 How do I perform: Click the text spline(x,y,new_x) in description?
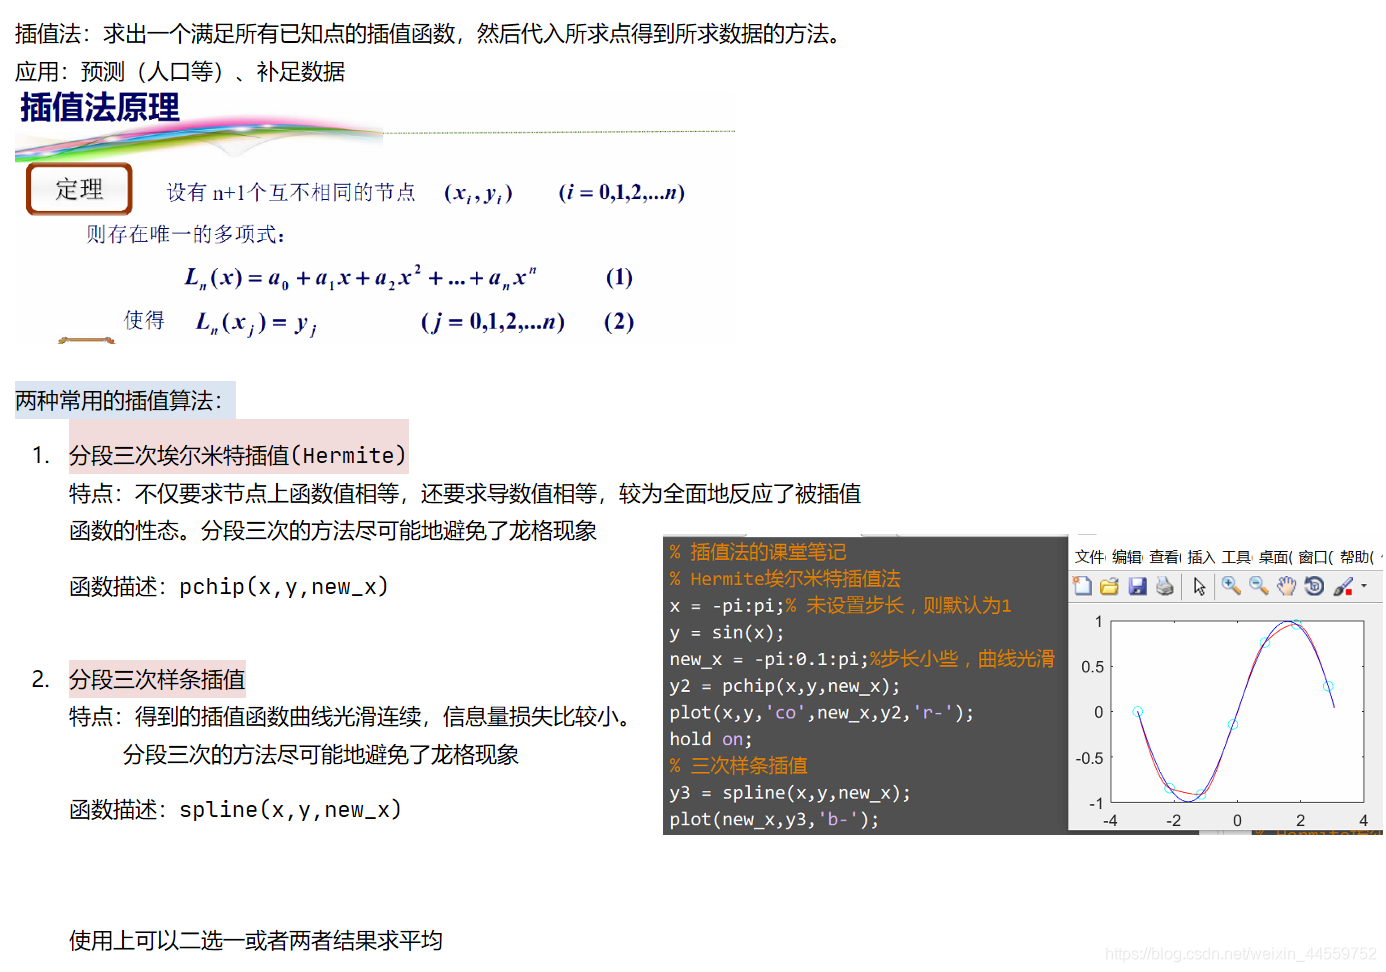[x=291, y=810]
